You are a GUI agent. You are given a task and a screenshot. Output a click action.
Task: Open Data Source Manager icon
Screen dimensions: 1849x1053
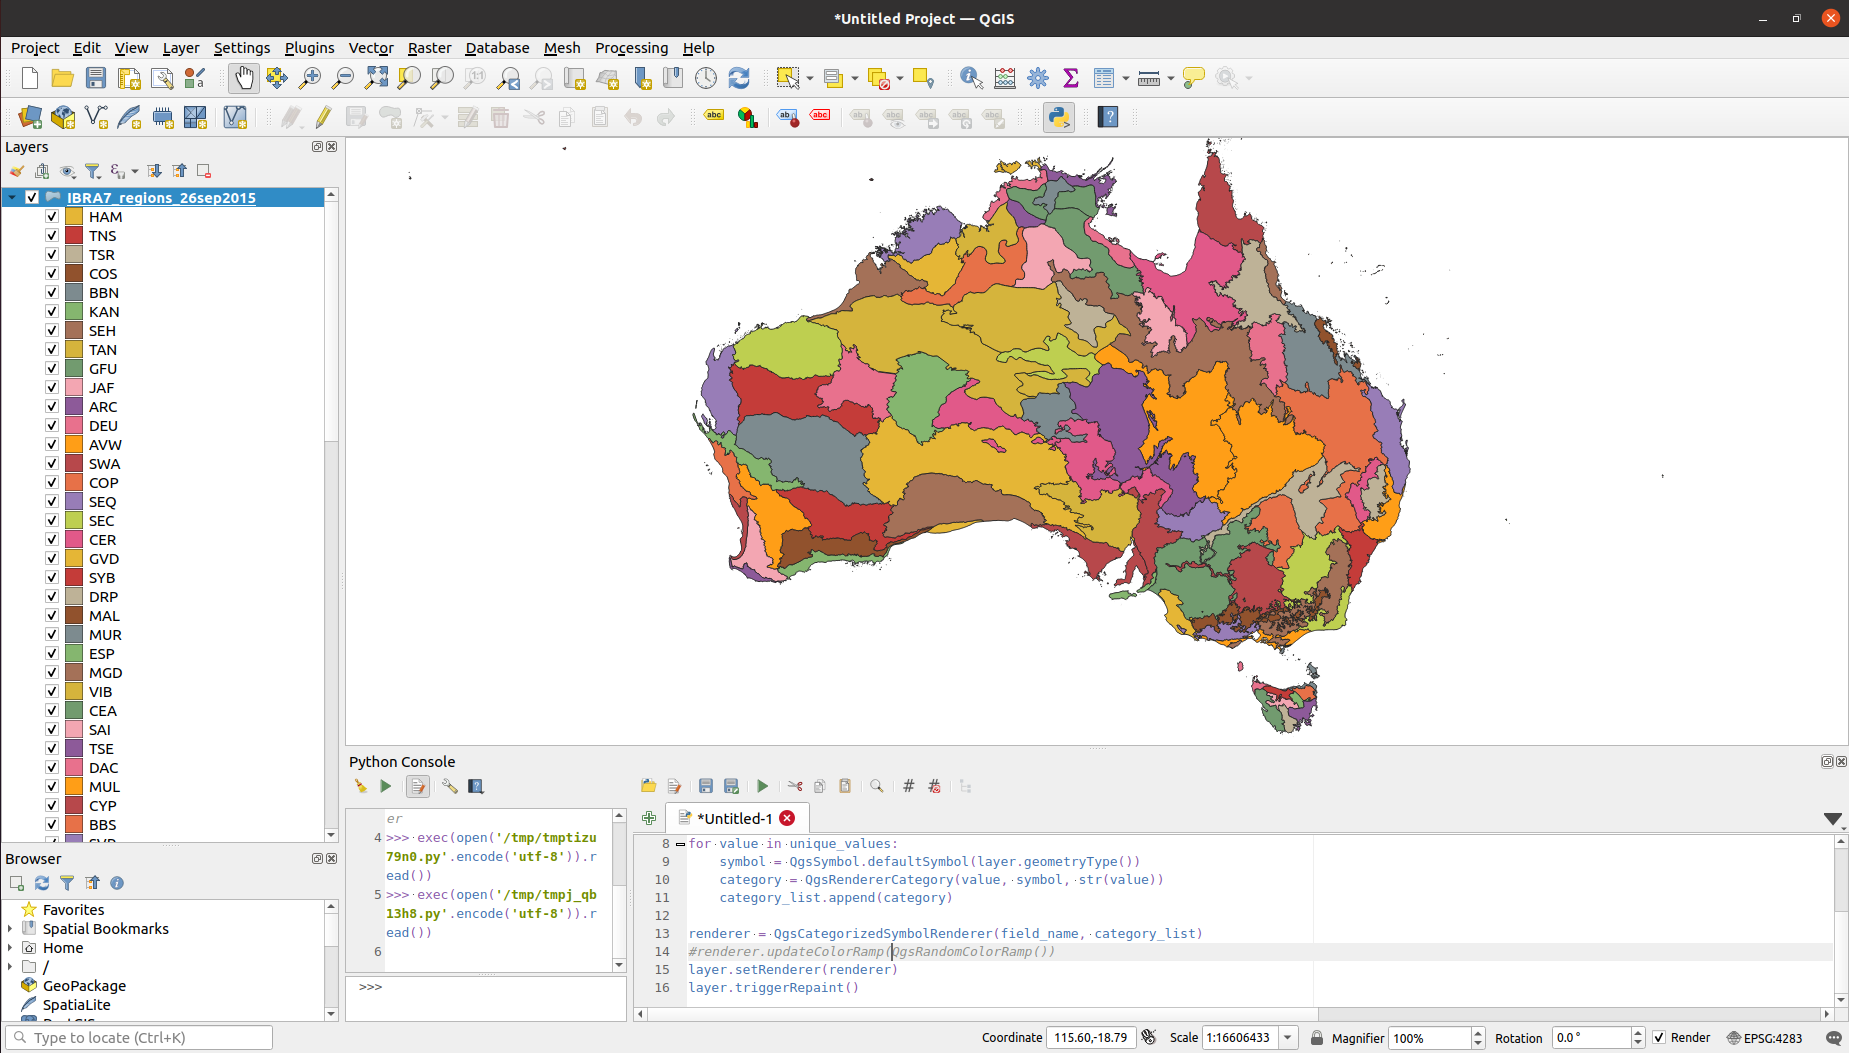[30, 117]
